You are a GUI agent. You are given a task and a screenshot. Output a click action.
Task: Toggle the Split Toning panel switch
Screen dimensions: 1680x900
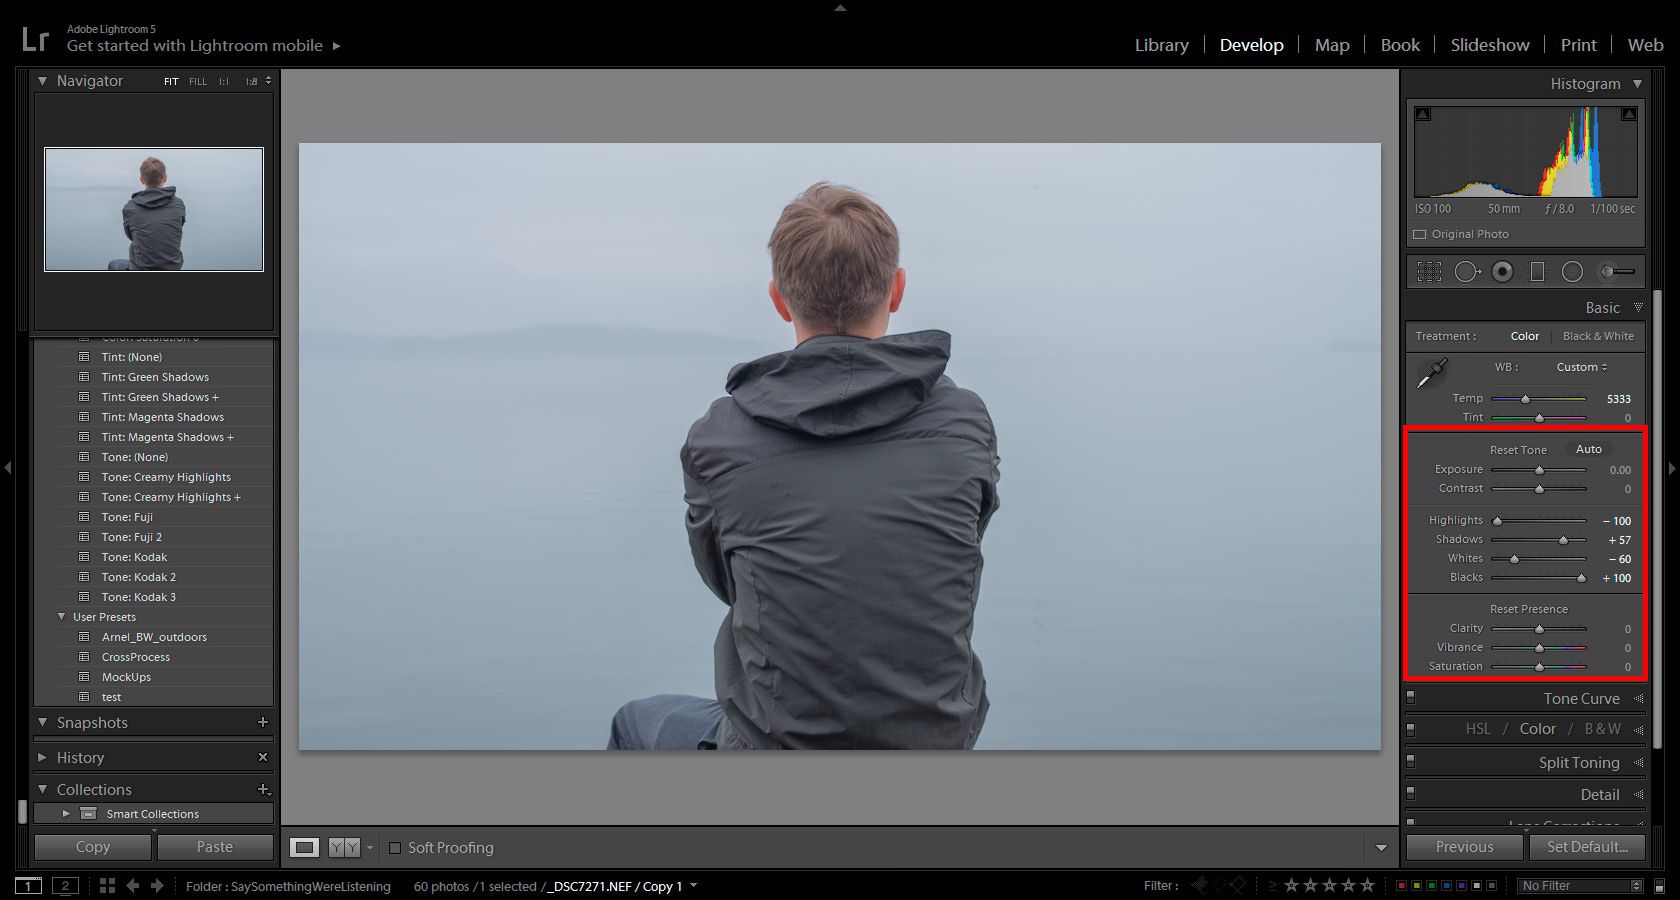[1411, 761]
